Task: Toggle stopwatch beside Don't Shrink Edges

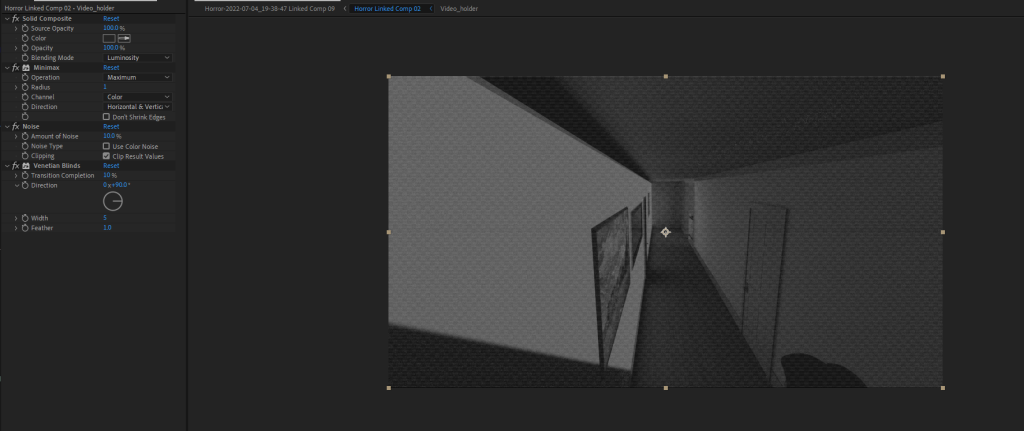Action: [25, 117]
